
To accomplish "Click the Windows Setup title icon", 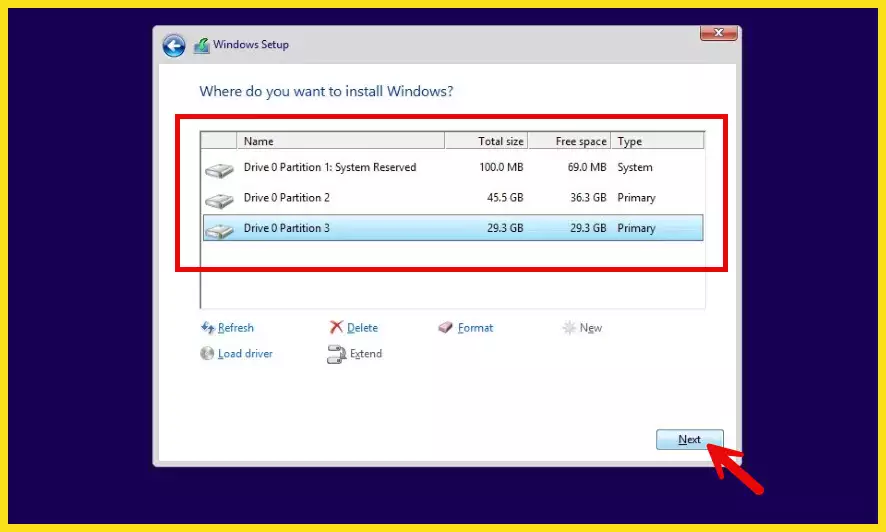I will coord(202,45).
